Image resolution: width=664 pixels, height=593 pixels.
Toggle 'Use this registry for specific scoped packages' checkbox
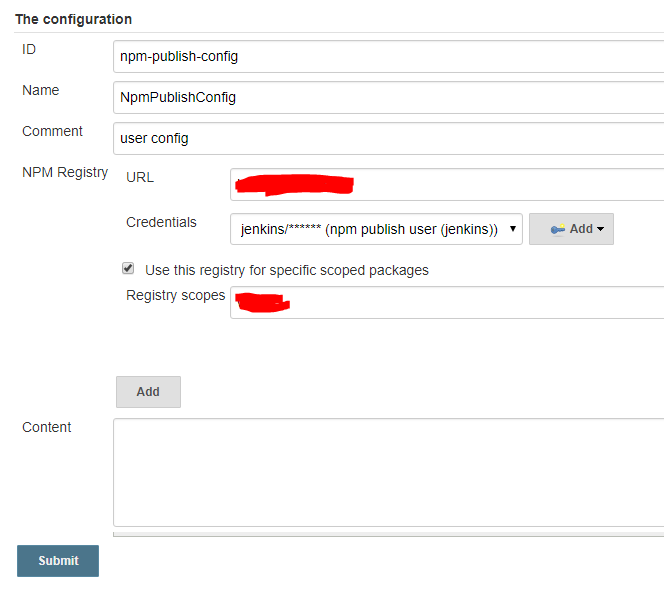128,268
